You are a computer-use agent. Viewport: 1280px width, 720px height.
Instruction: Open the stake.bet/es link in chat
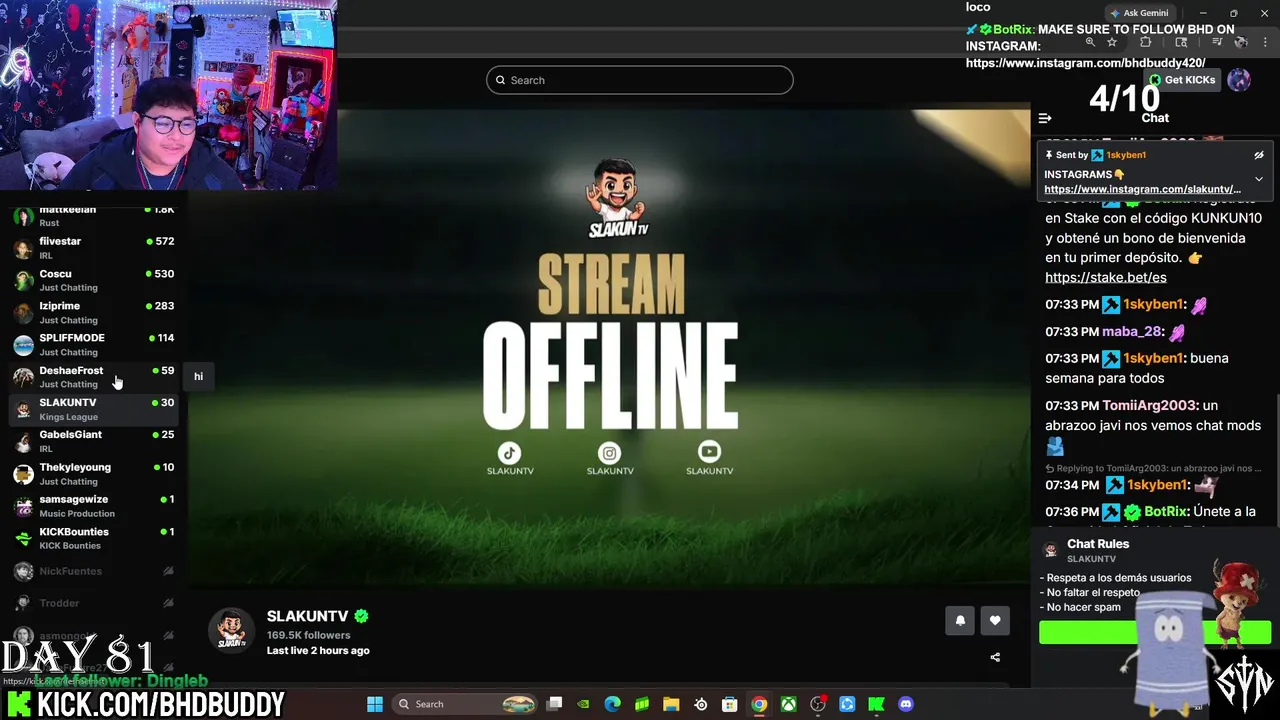(1105, 277)
